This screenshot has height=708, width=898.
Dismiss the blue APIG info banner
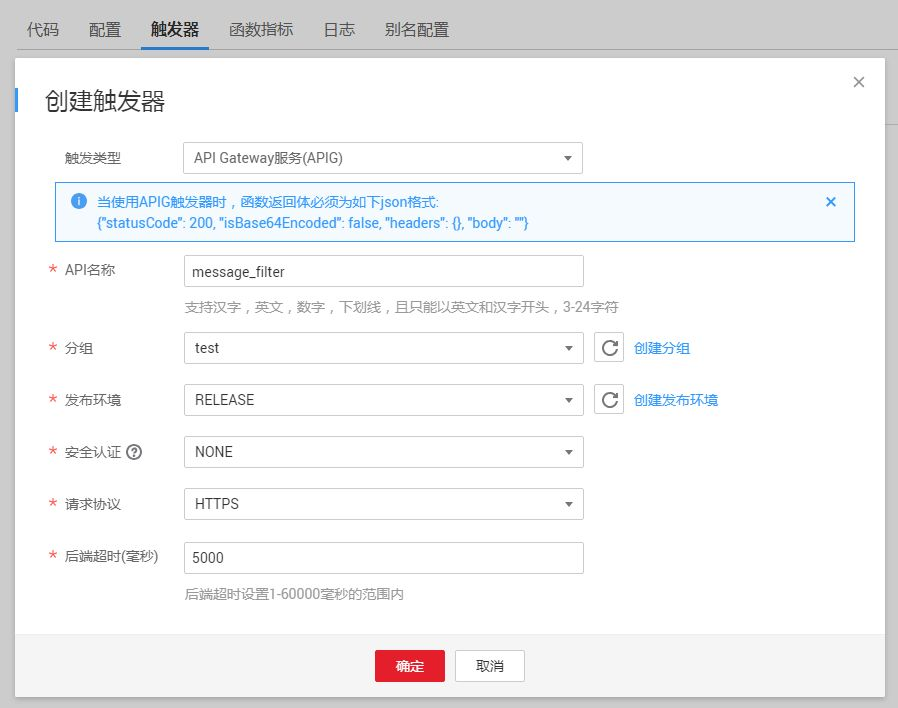point(830,202)
